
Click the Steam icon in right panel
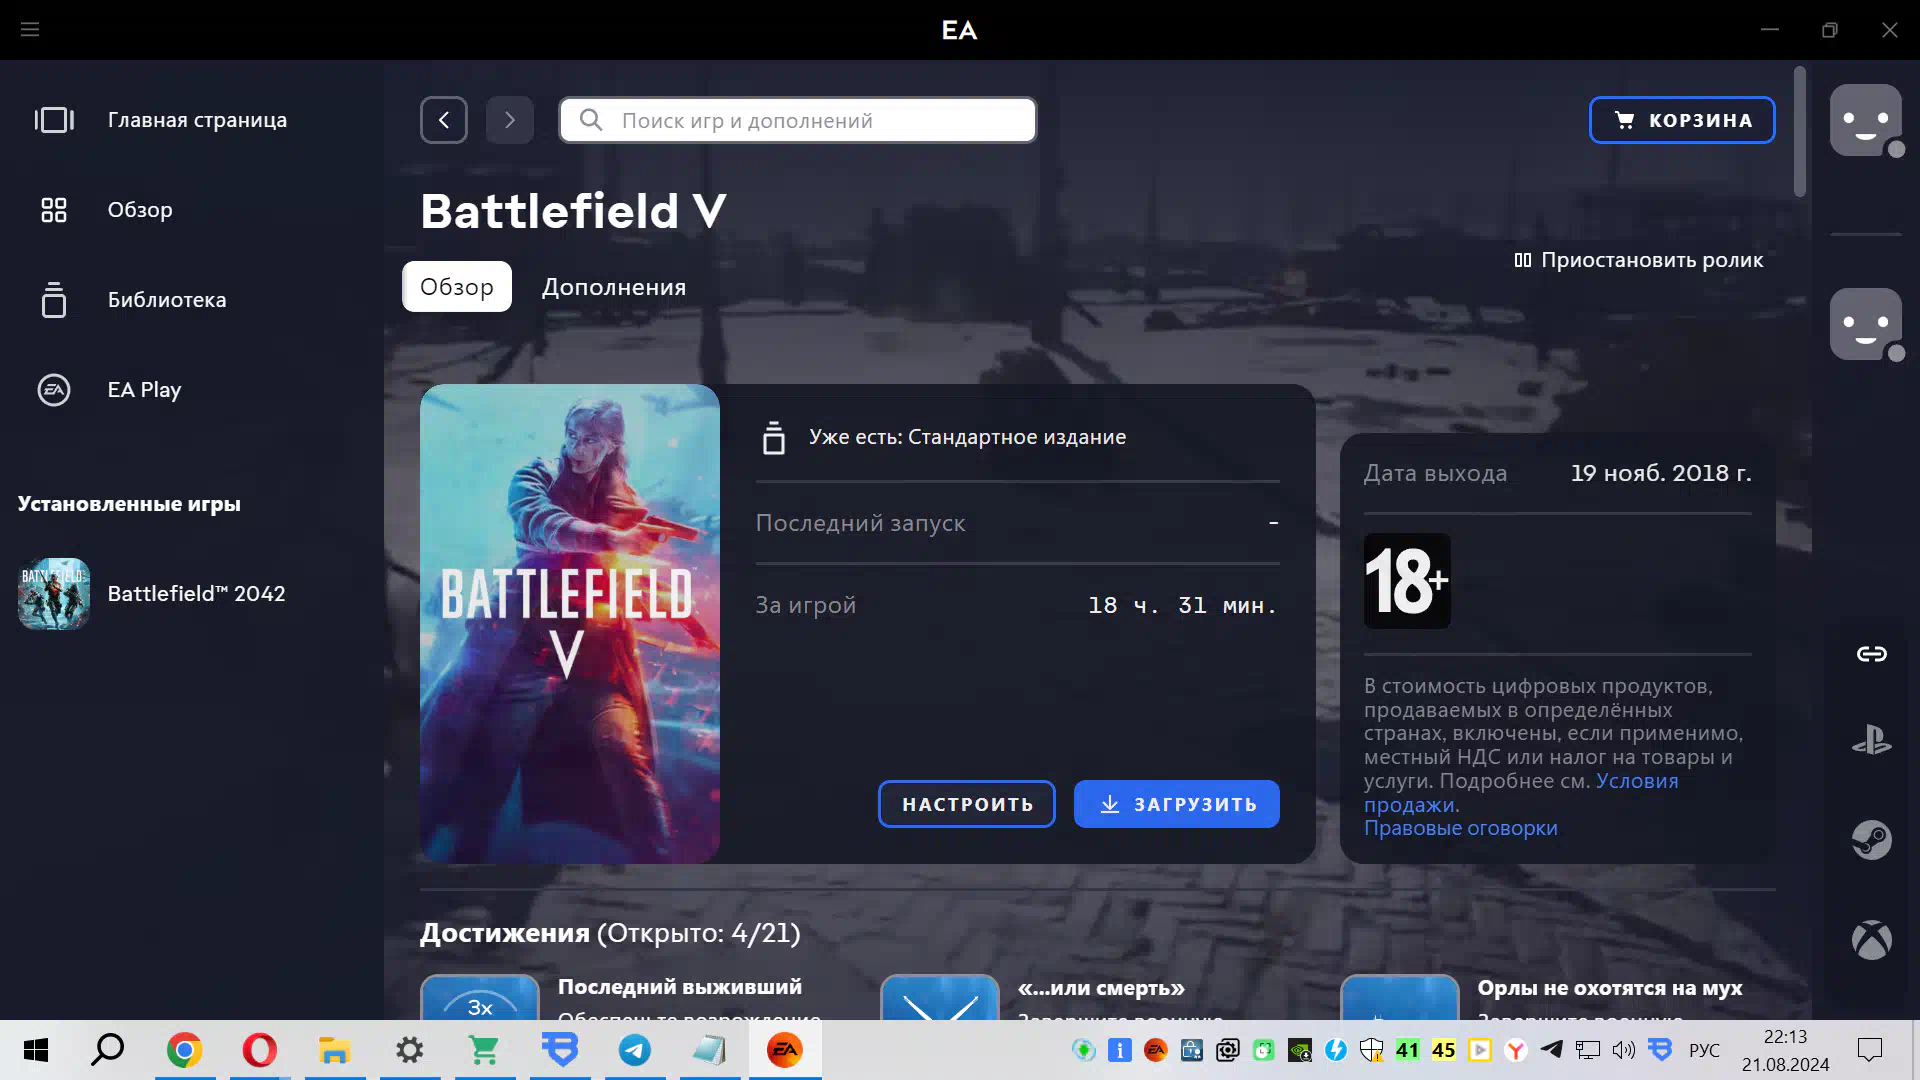pos(1872,840)
